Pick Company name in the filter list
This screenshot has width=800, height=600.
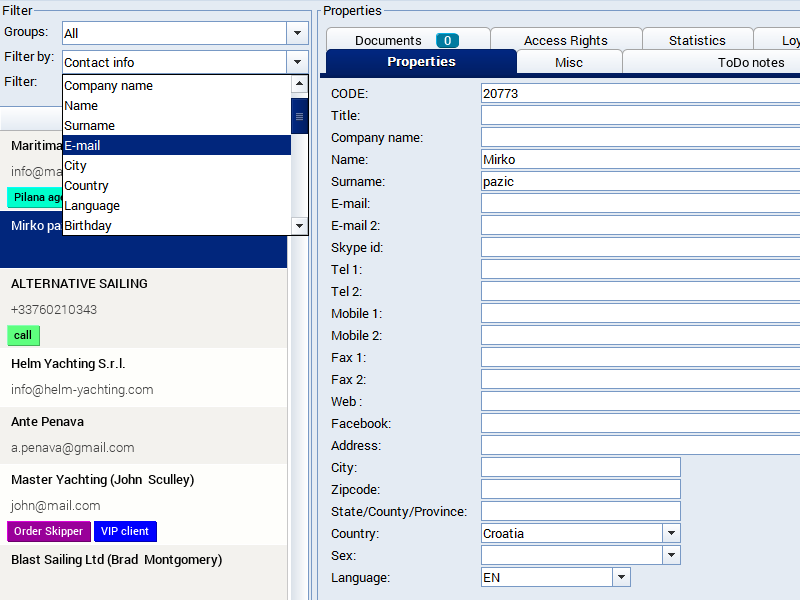pos(176,85)
